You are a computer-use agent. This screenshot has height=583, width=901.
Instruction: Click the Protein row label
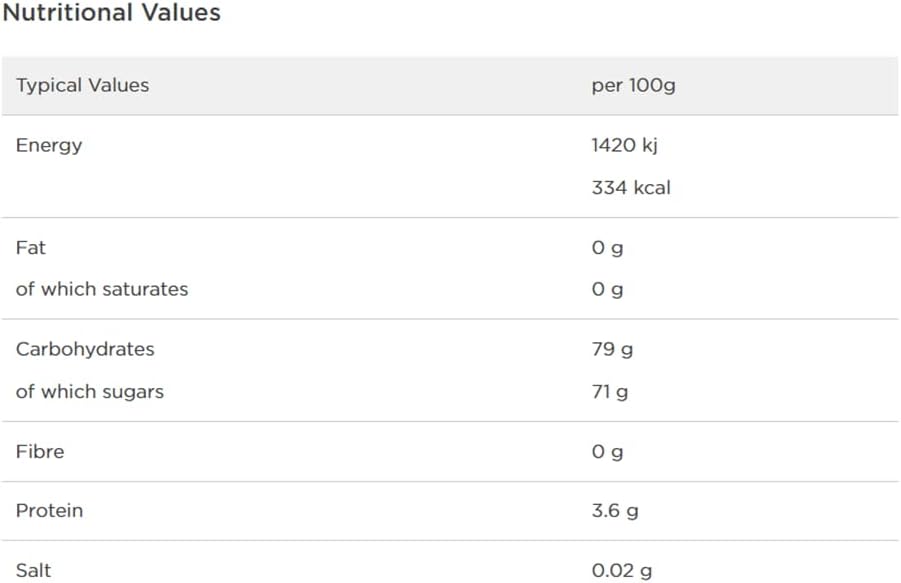click(49, 510)
